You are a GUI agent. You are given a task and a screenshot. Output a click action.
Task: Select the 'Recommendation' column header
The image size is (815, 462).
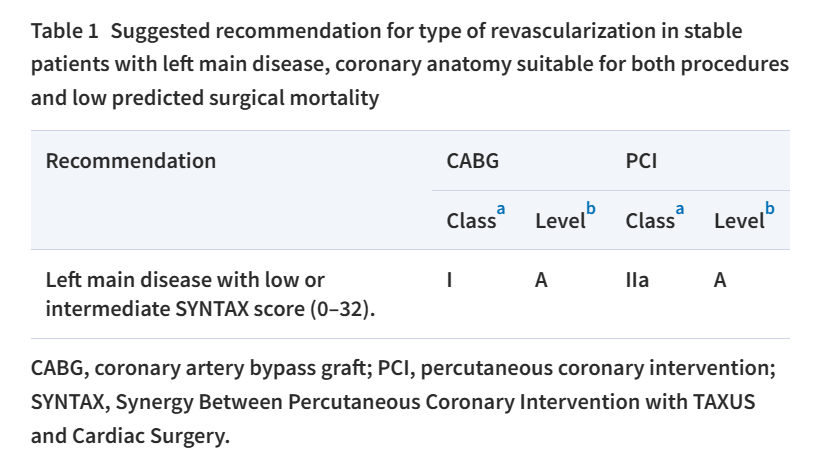coord(130,161)
